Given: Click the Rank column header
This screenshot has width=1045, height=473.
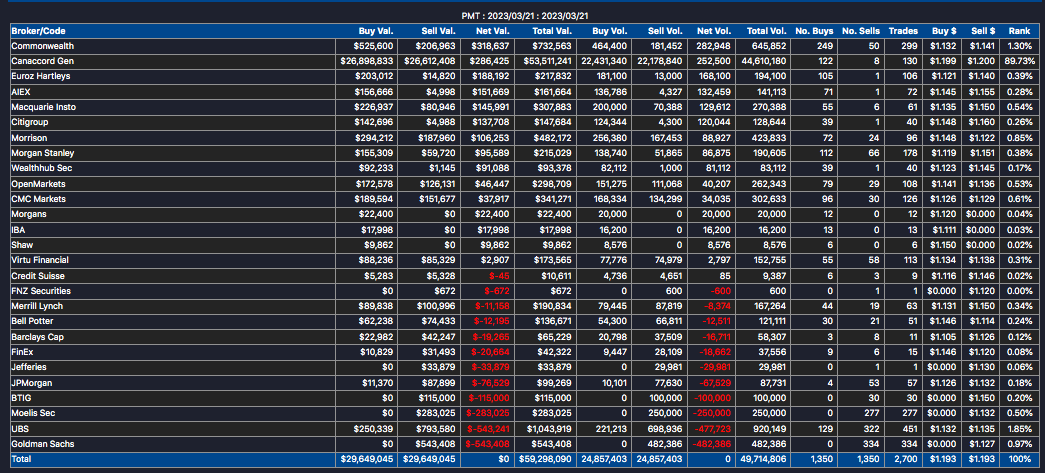Looking at the screenshot, I should pyautogui.click(x=1019, y=31).
